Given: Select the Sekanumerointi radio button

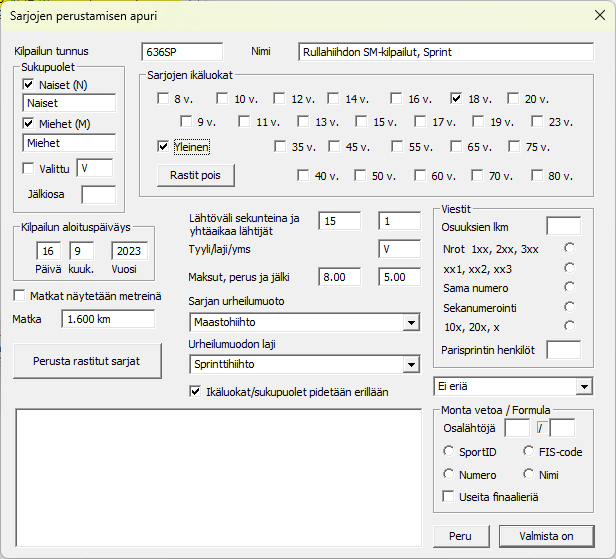Looking at the screenshot, I should (569, 306).
